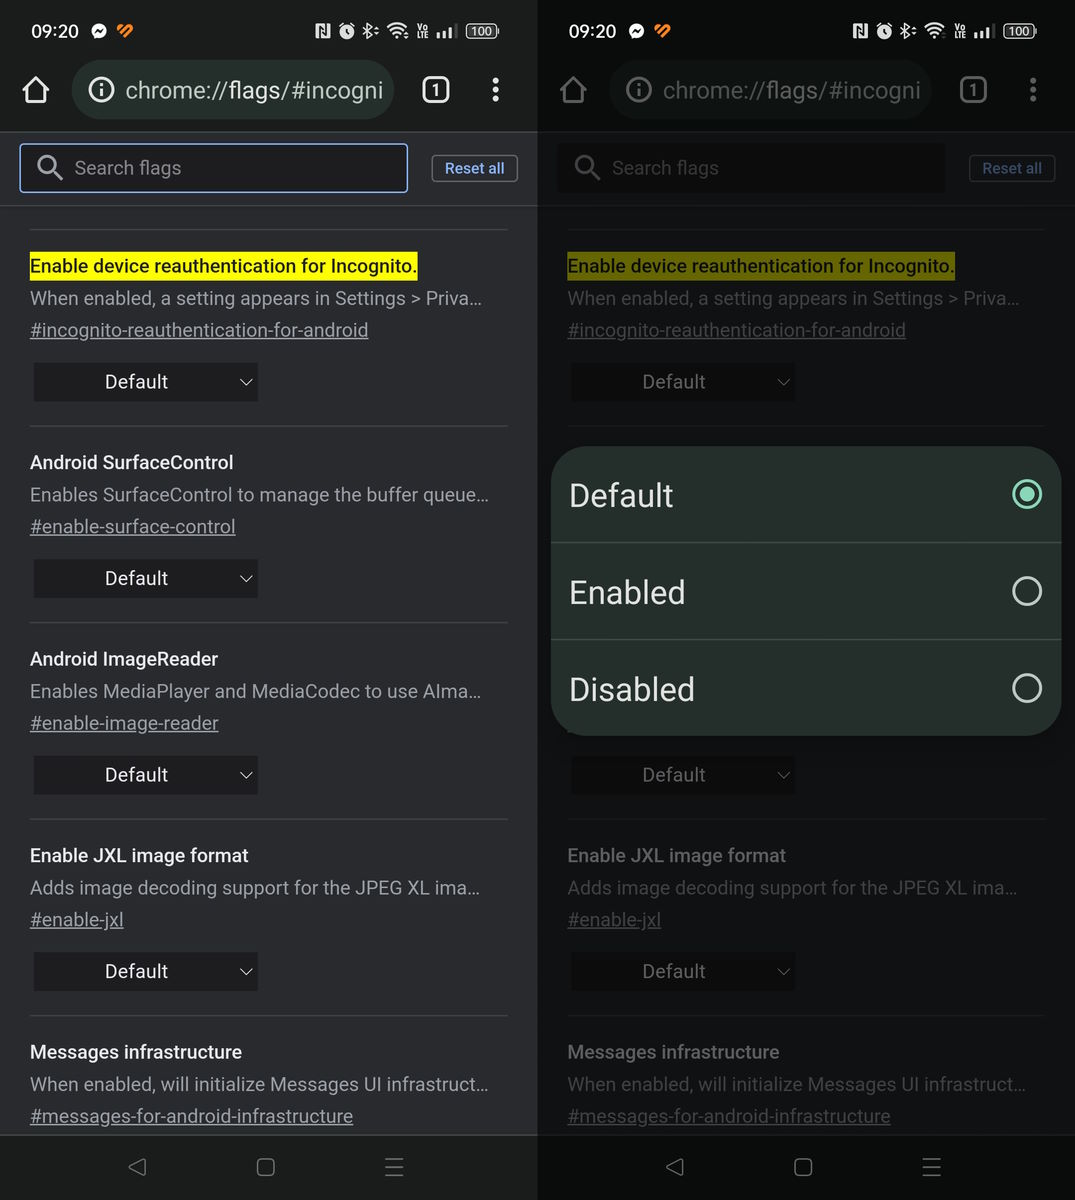This screenshot has width=1075, height=1200.
Task: Open left dropdown under Incognito reauthentication flag
Action: point(146,382)
